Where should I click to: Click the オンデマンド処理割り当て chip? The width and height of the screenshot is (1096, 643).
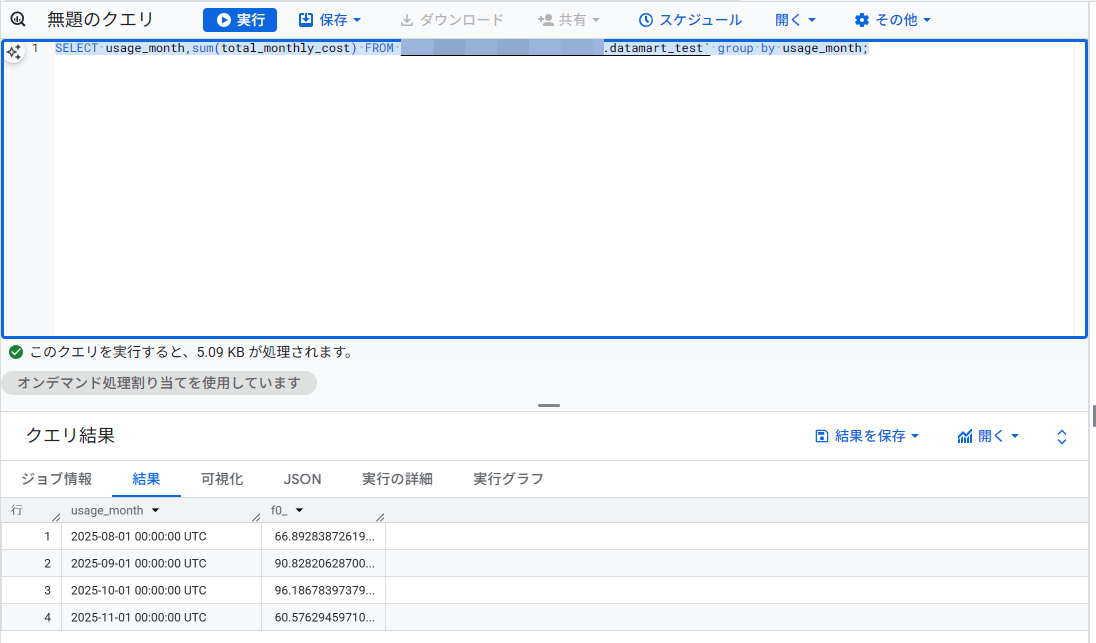tap(159, 383)
